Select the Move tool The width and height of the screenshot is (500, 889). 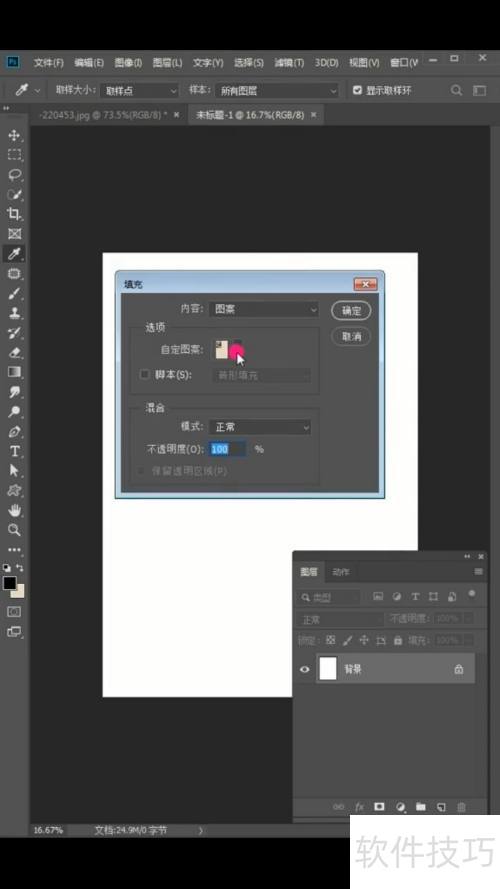click(x=14, y=135)
